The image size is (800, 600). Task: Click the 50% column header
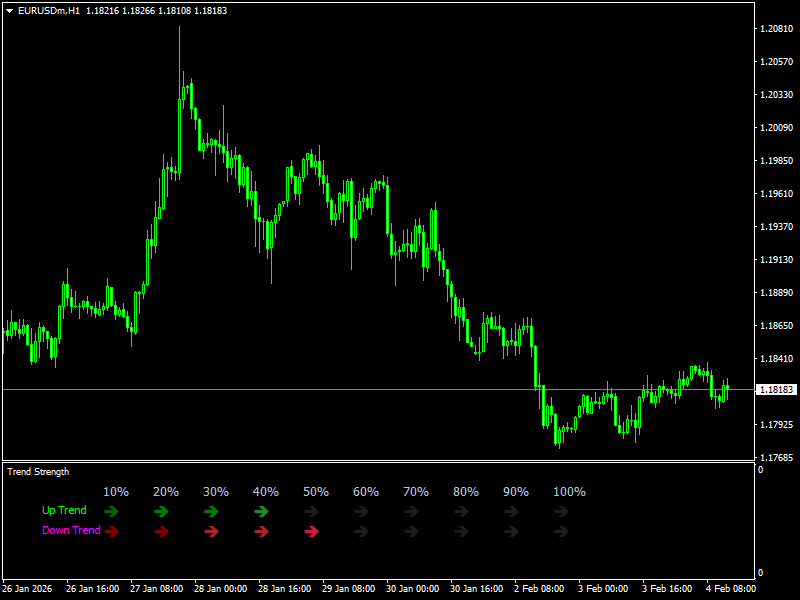tap(316, 492)
